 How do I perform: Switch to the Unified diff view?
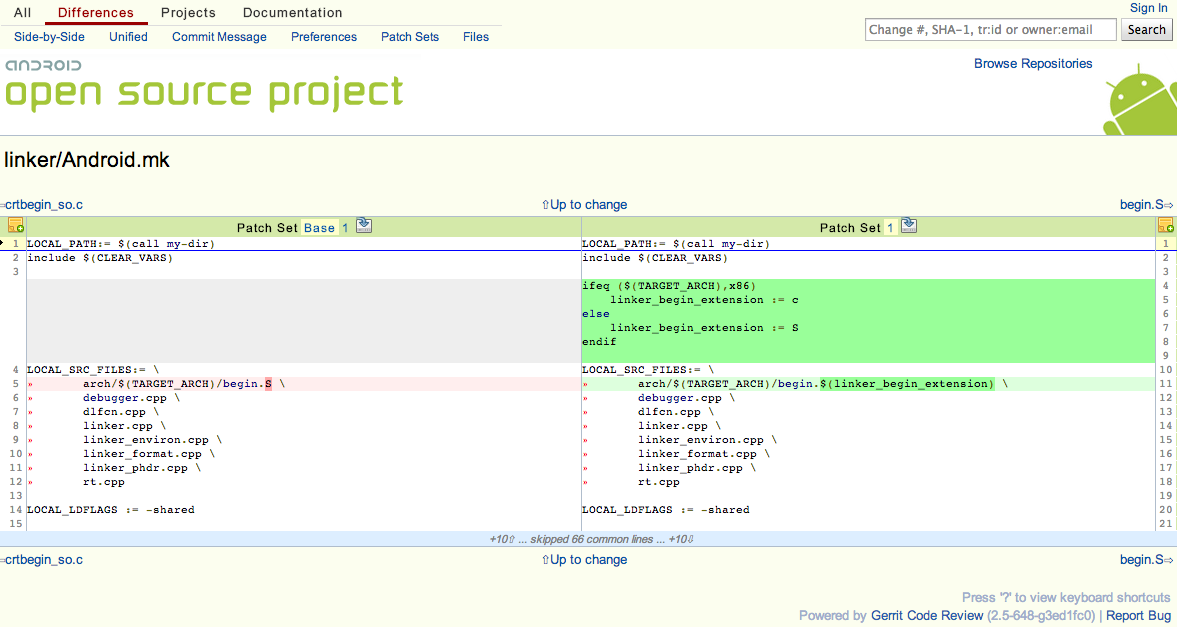click(x=128, y=37)
